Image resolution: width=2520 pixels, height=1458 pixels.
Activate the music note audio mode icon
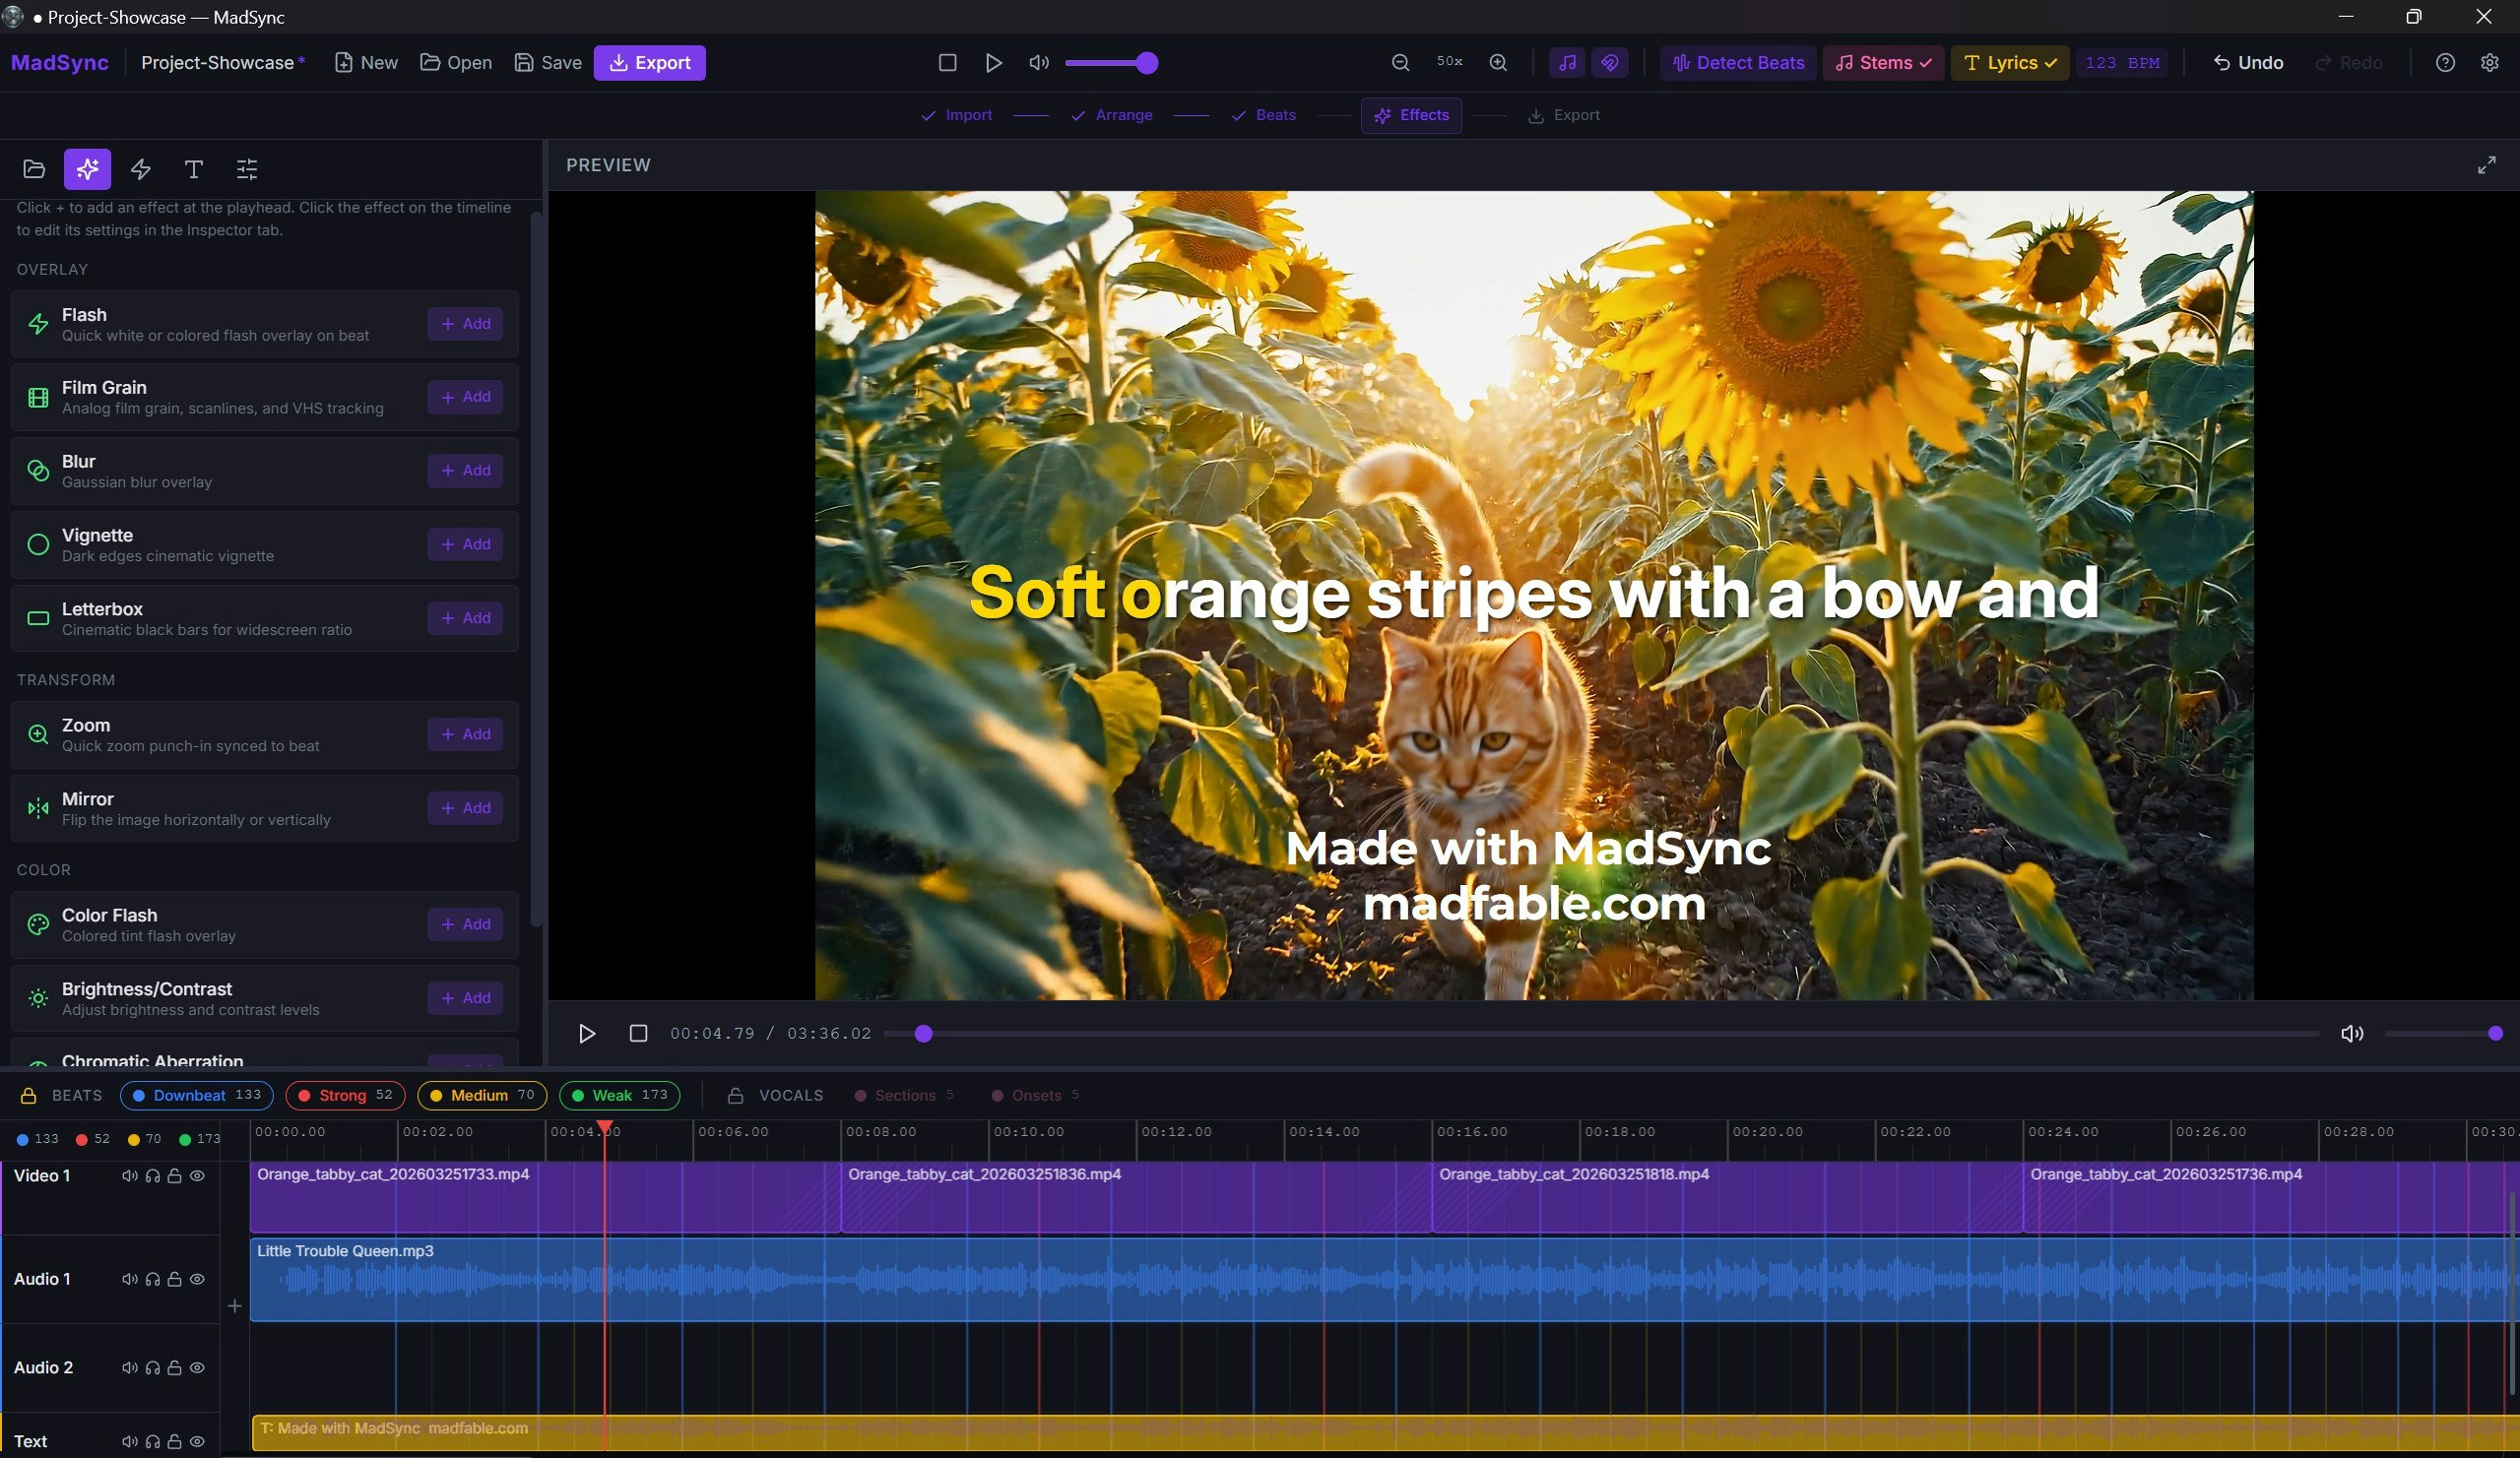[x=1567, y=62]
